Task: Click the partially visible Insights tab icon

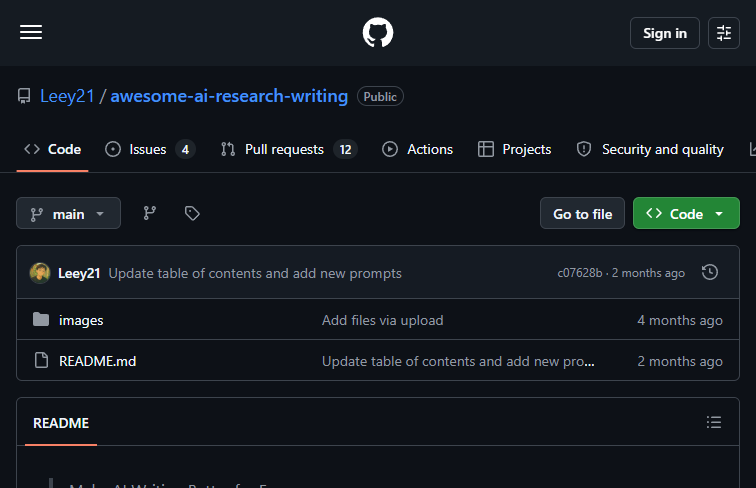Action: pos(752,149)
